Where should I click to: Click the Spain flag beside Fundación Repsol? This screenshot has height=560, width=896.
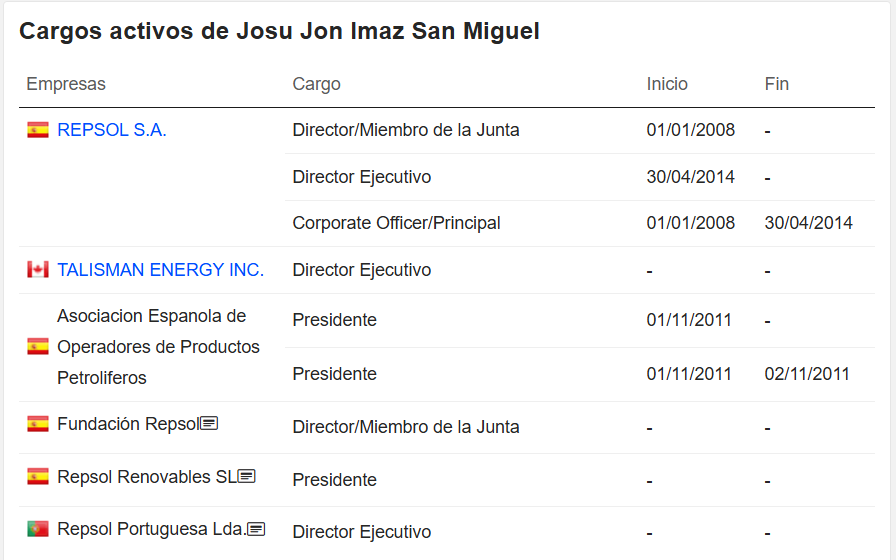(38, 424)
